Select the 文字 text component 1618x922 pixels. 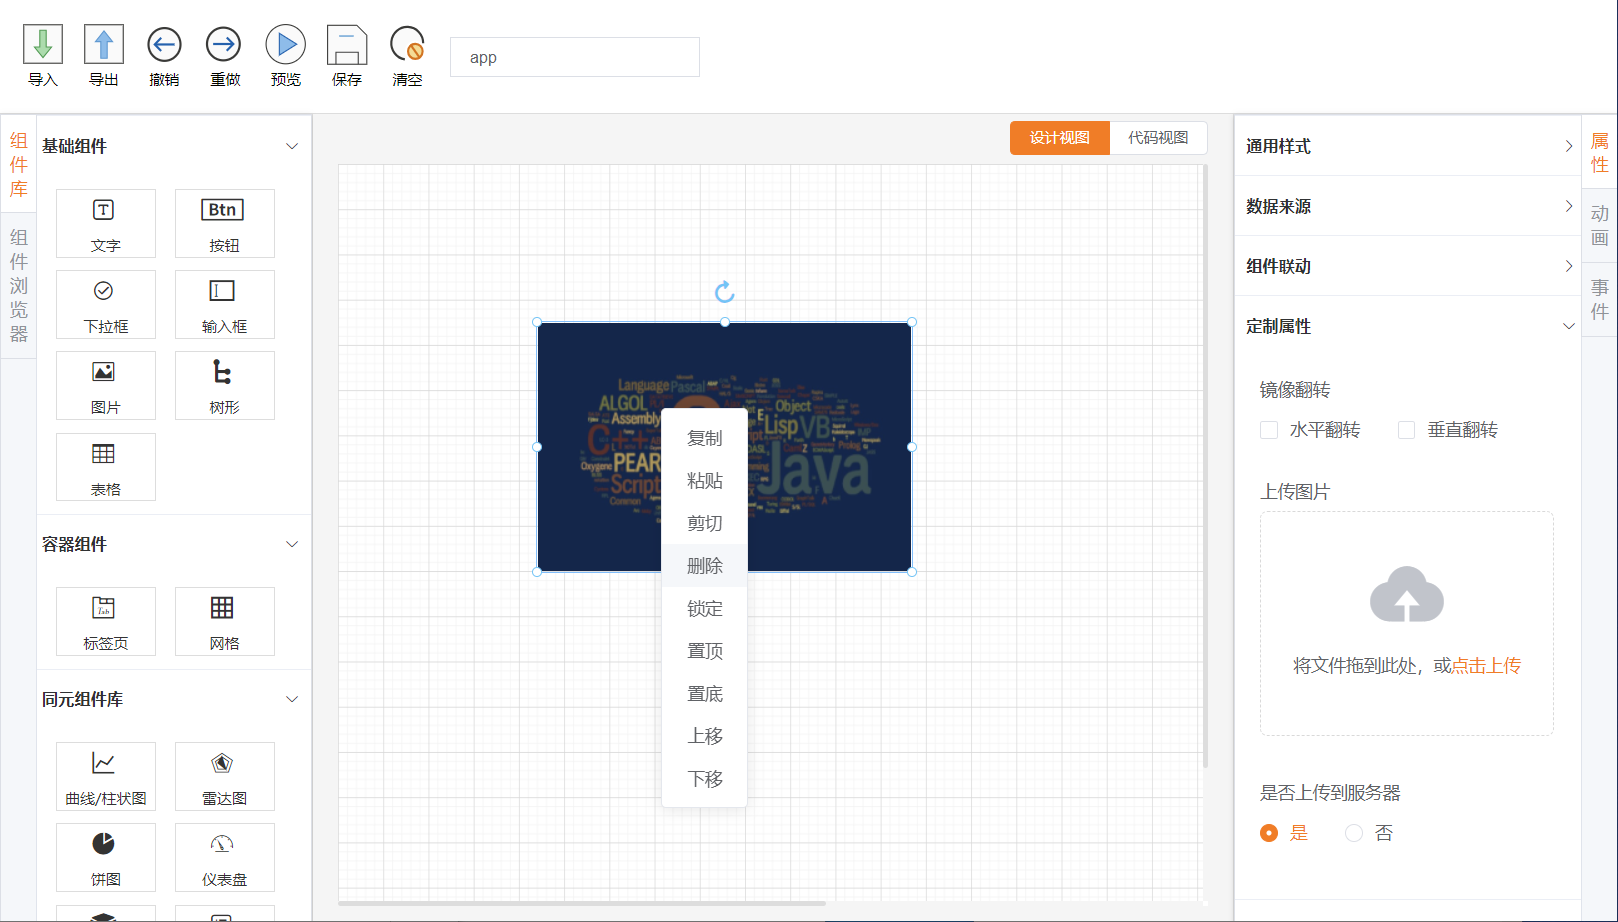point(106,223)
